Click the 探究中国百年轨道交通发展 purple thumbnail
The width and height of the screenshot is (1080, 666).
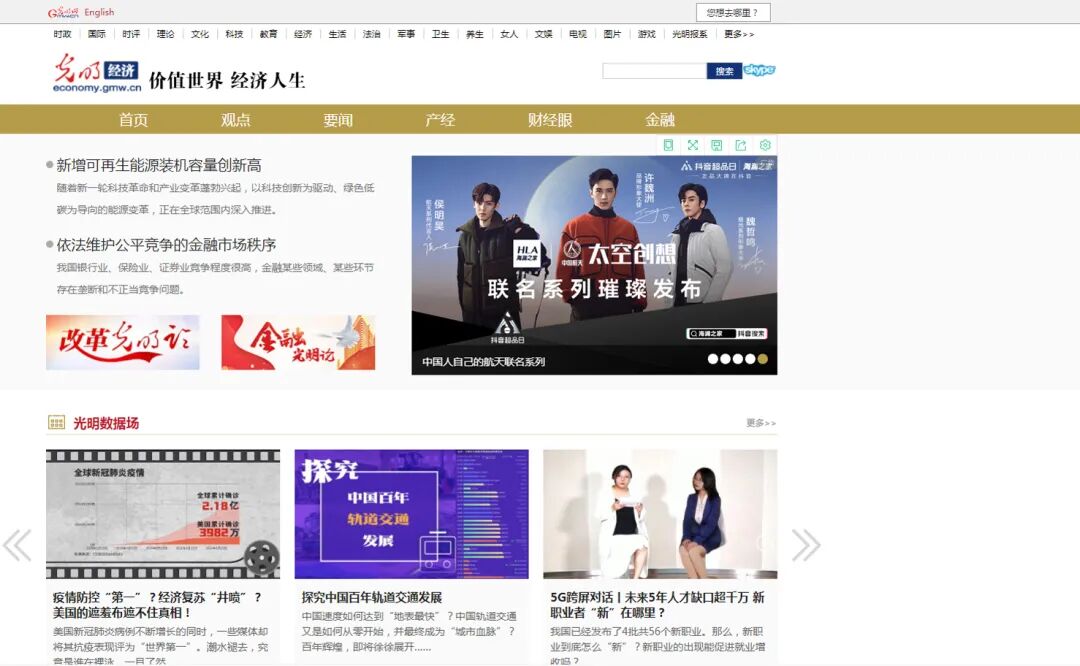(x=412, y=514)
